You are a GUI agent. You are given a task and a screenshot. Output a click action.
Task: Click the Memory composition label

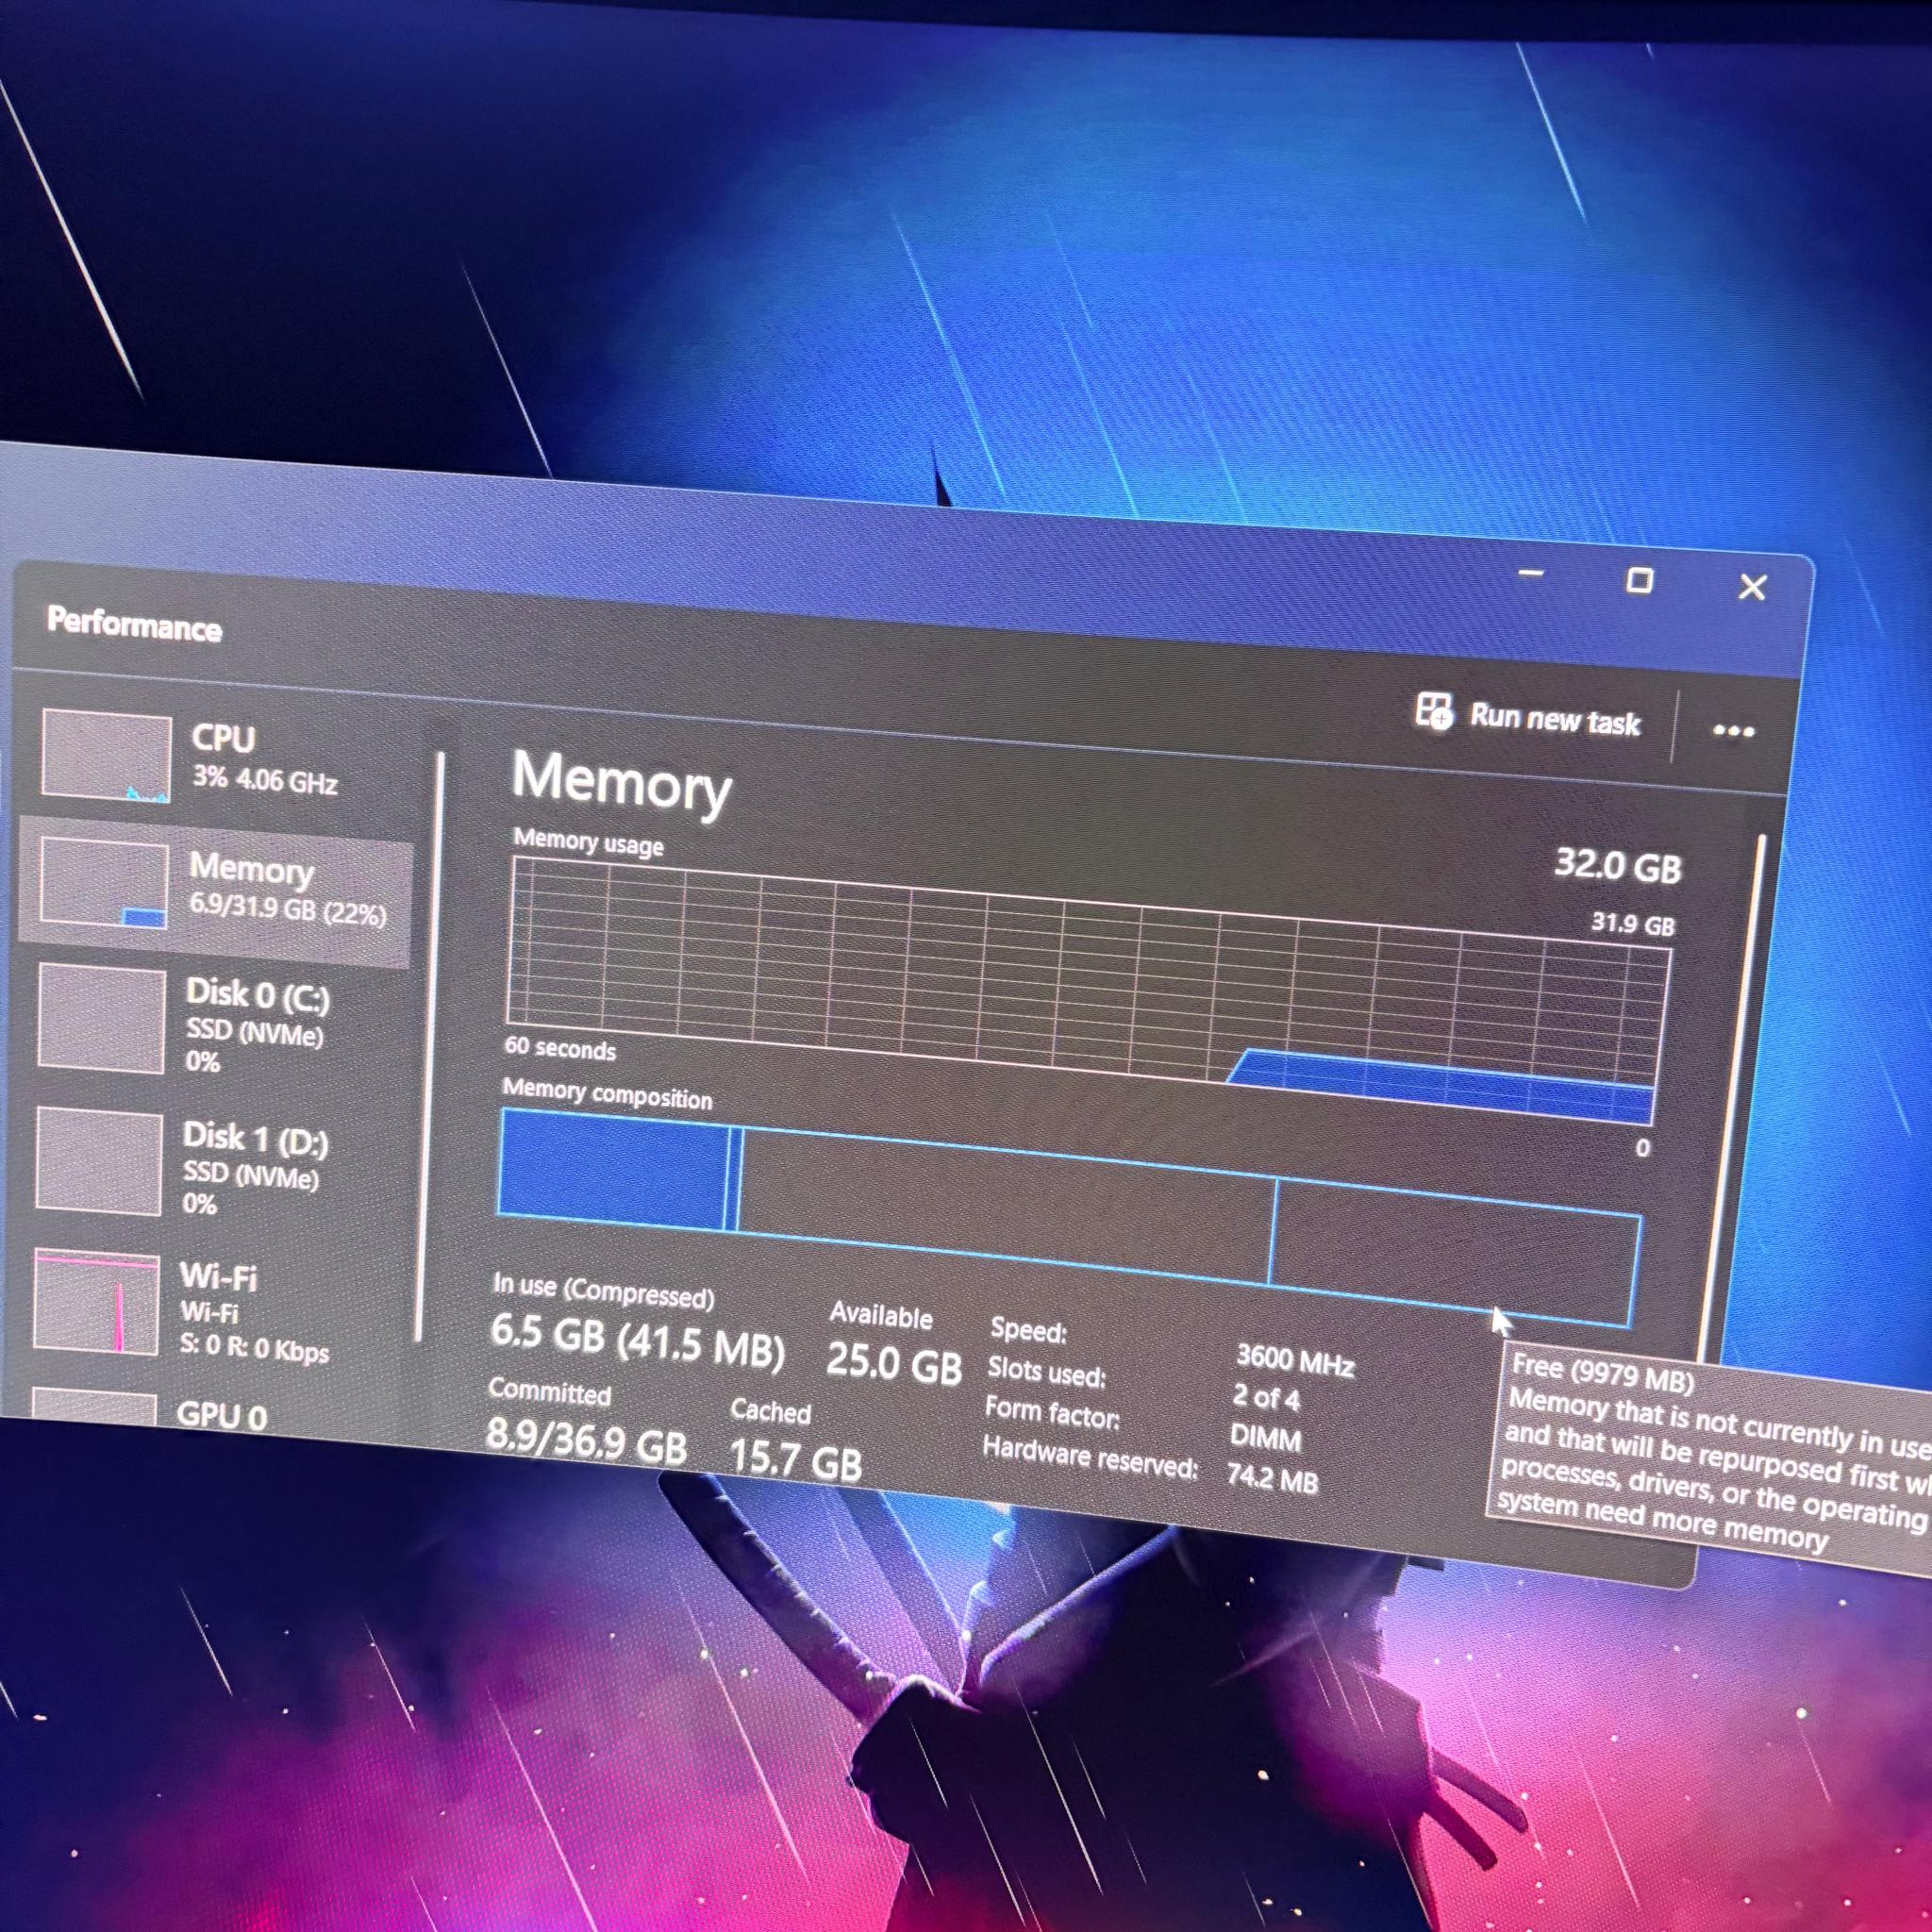[x=607, y=1093]
